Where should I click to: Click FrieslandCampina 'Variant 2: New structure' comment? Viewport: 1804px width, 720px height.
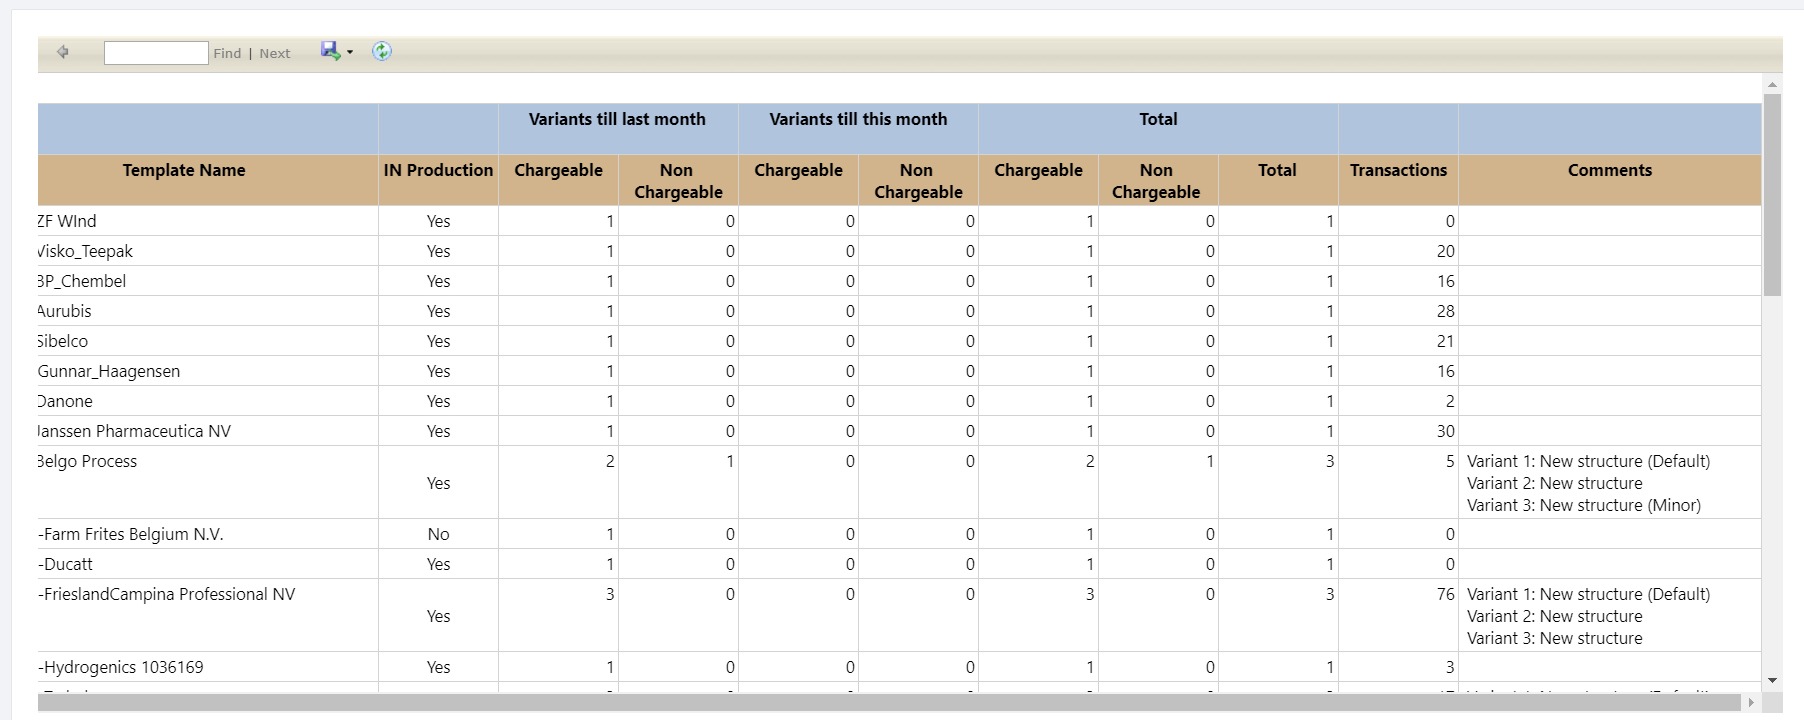[x=1555, y=616]
